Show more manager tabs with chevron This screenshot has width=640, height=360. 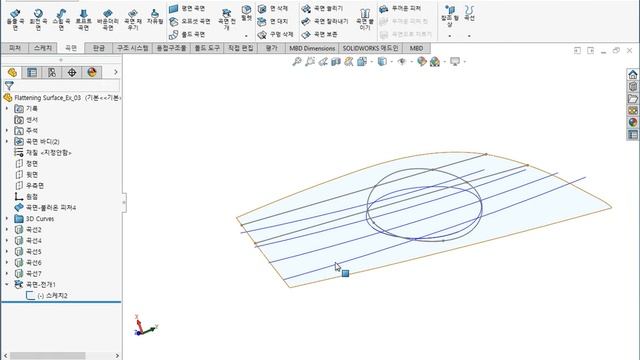(x=116, y=72)
